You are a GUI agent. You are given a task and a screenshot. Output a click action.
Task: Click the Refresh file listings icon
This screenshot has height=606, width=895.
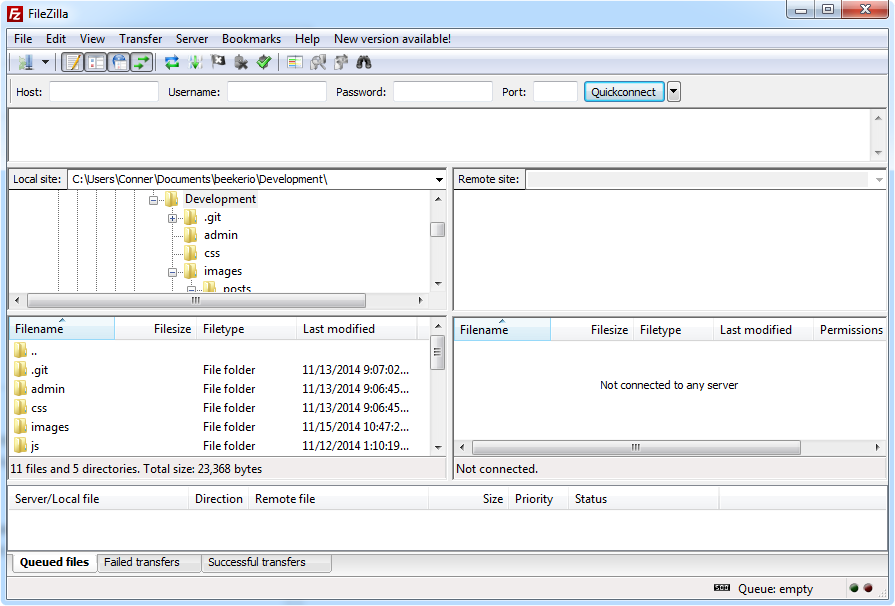(172, 61)
